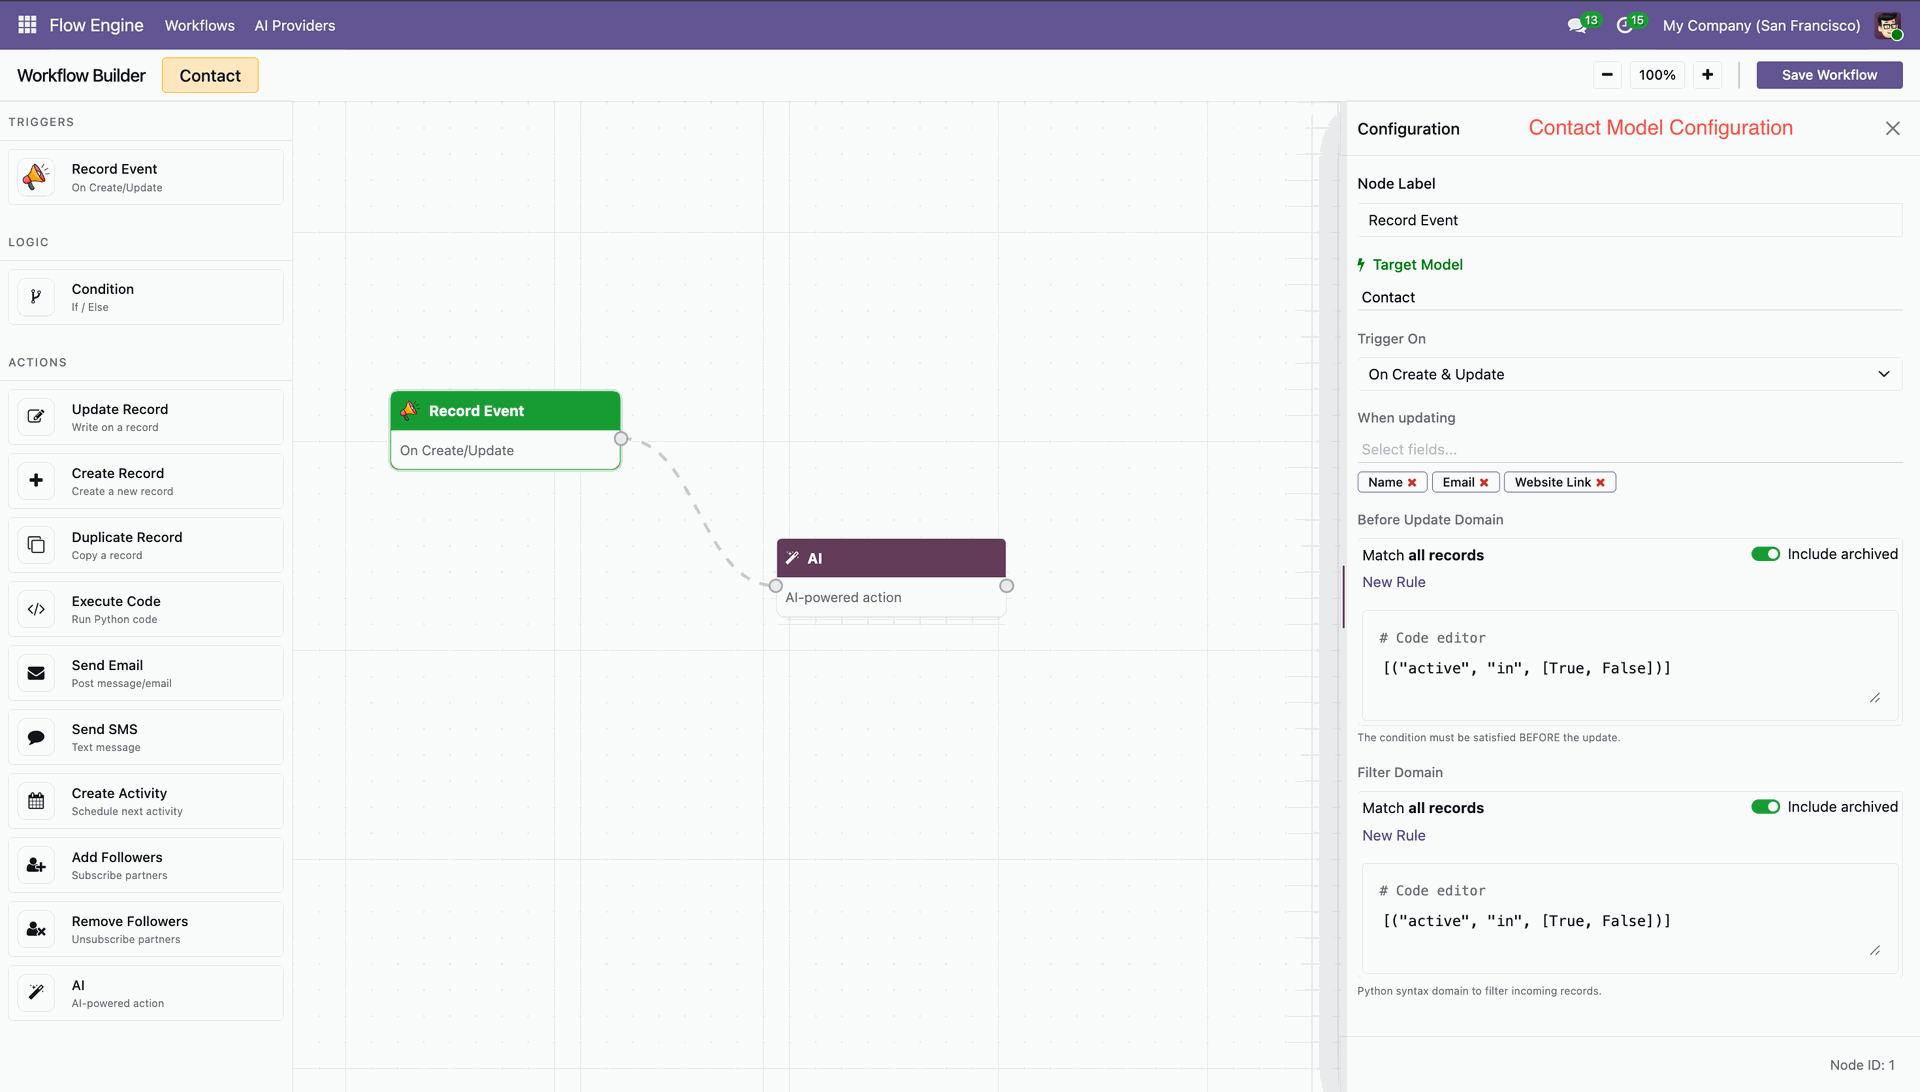Screen dimensions: 1920x1092
Task: Open the Target Model Contact selector
Action: (x=1628, y=297)
